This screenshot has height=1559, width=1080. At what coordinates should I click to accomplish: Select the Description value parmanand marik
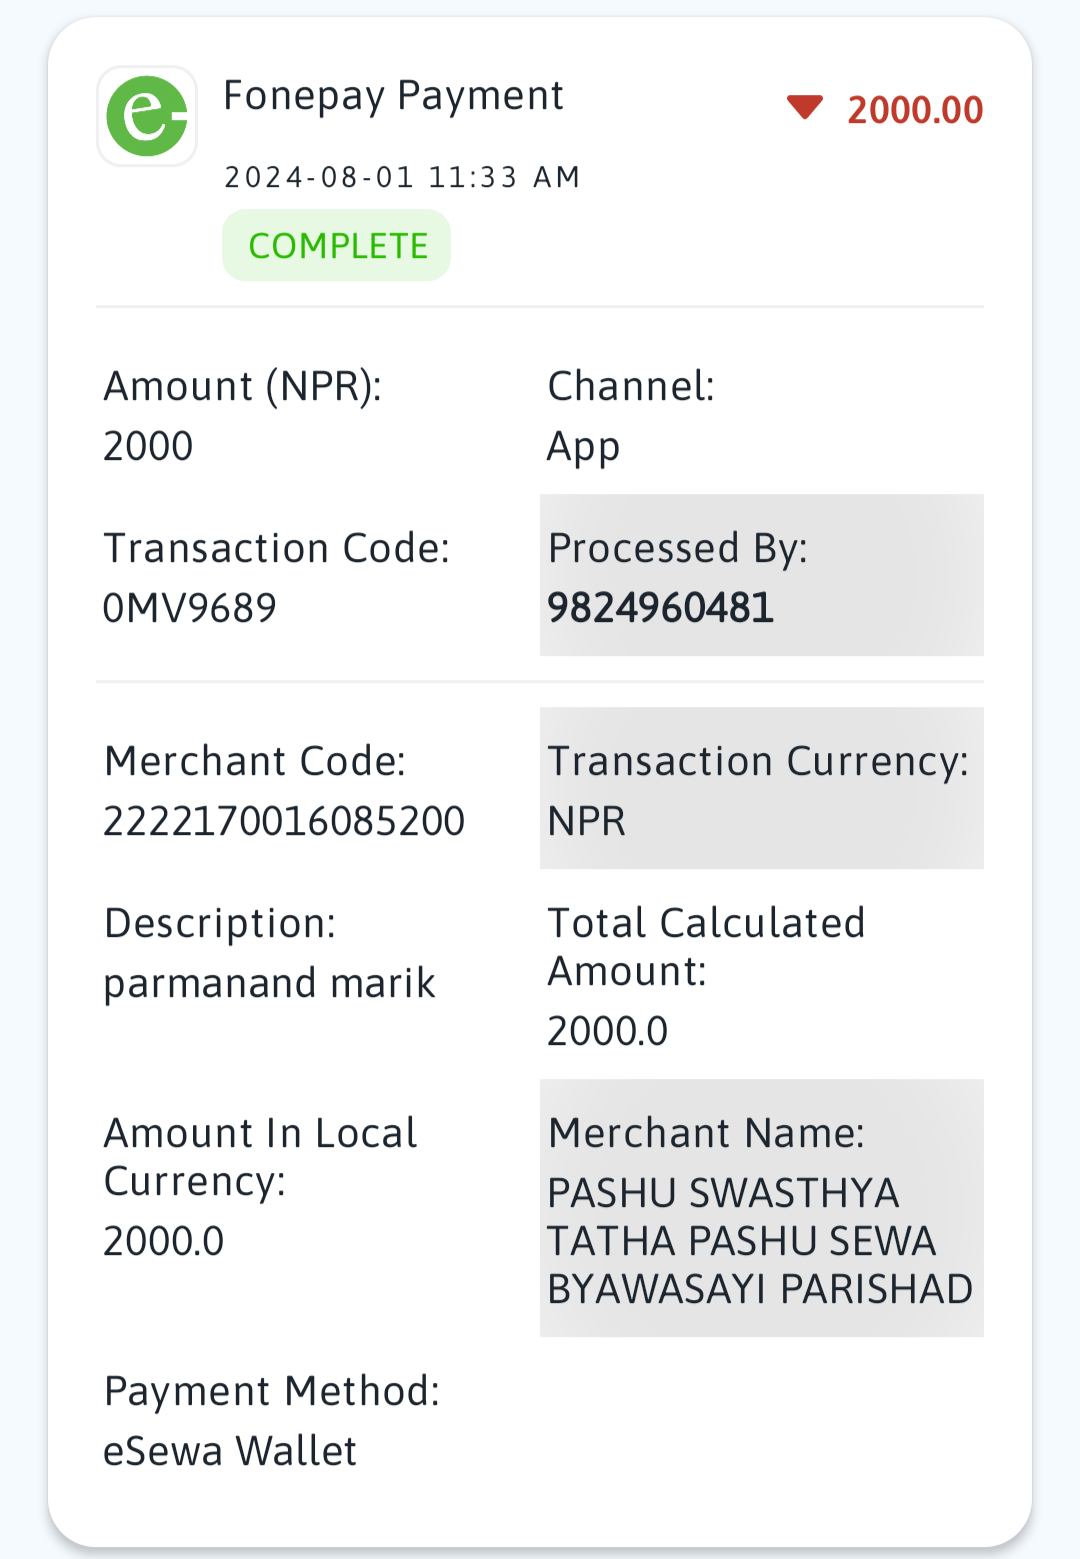[x=270, y=984]
